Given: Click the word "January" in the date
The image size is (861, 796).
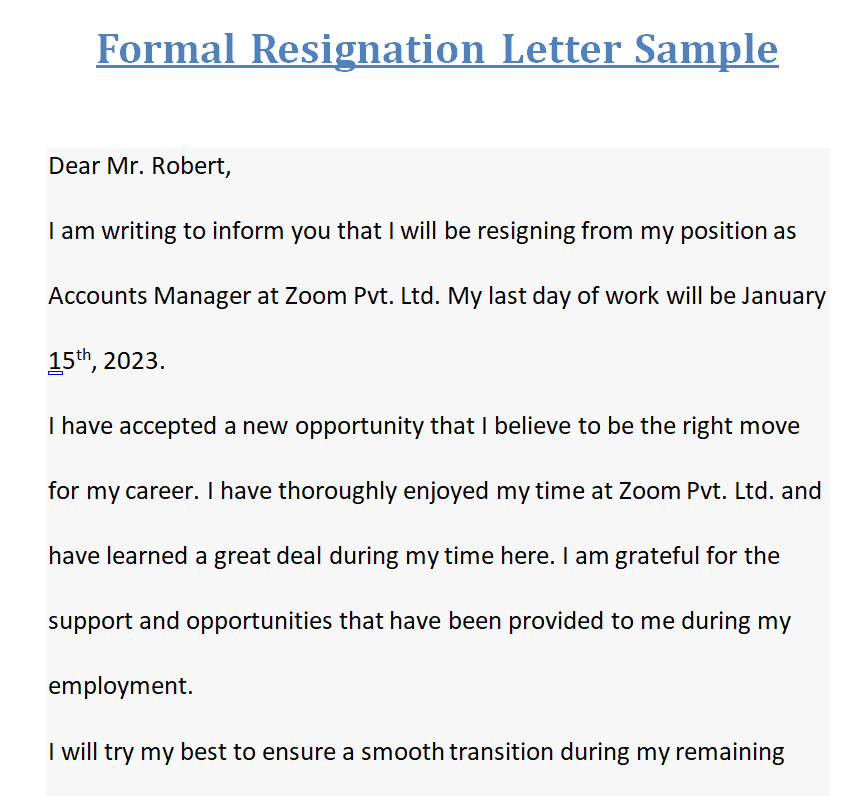Looking at the screenshot, I should pyautogui.click(x=783, y=296).
